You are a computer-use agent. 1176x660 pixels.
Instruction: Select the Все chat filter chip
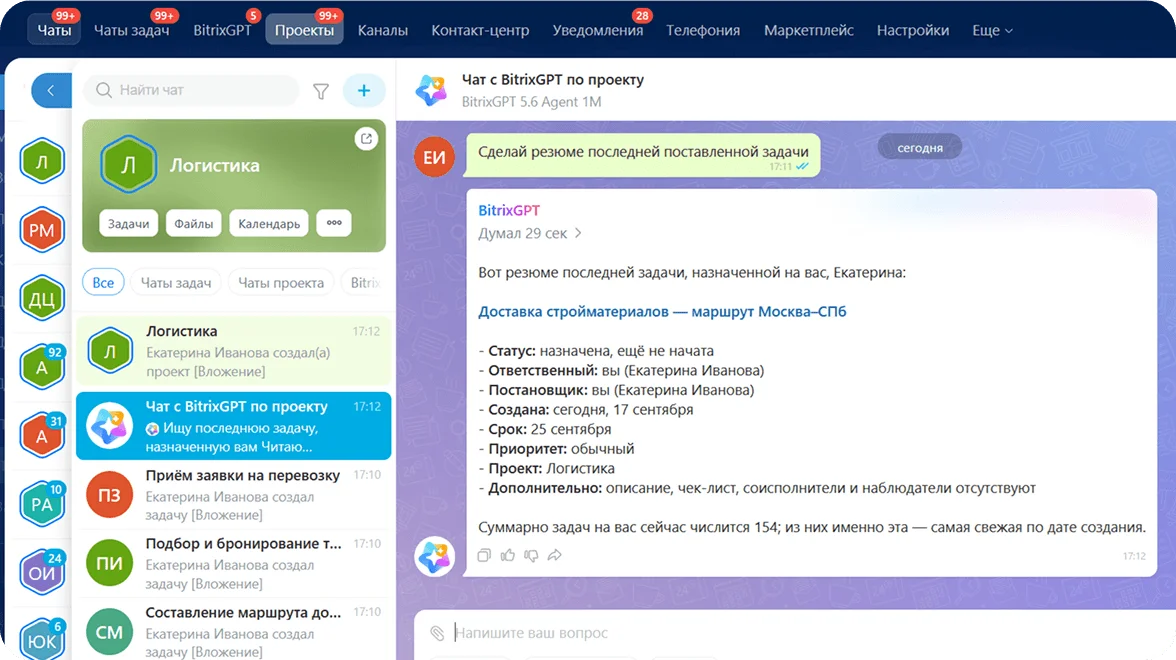(x=104, y=283)
